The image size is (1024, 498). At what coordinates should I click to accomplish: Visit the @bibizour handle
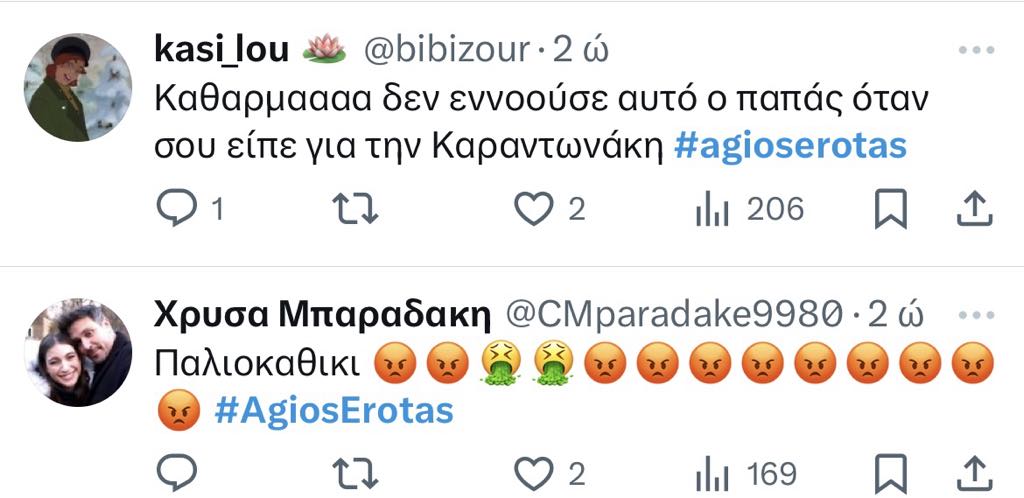[447, 50]
